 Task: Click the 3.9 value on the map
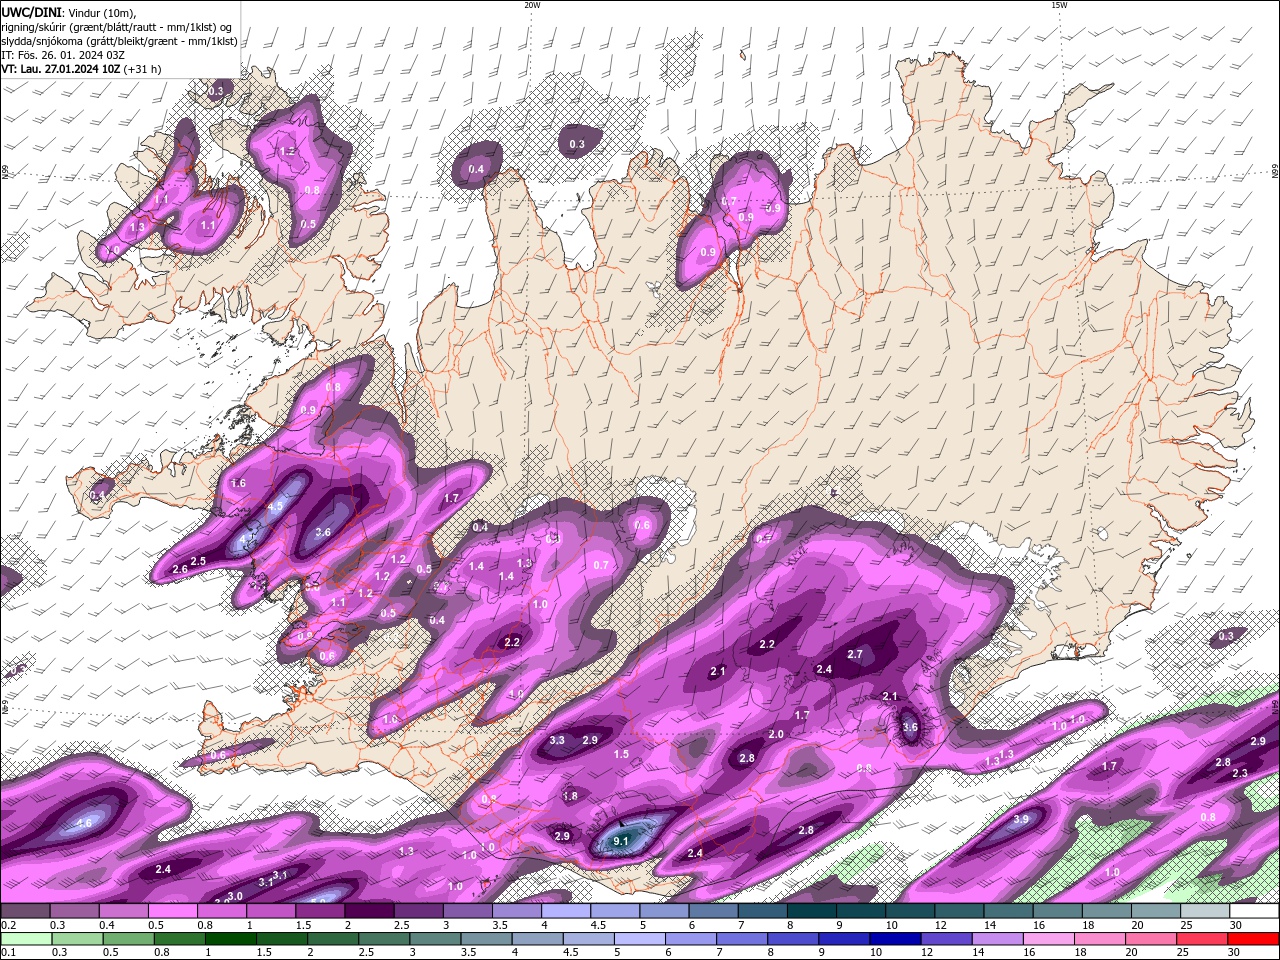[x=1021, y=819]
